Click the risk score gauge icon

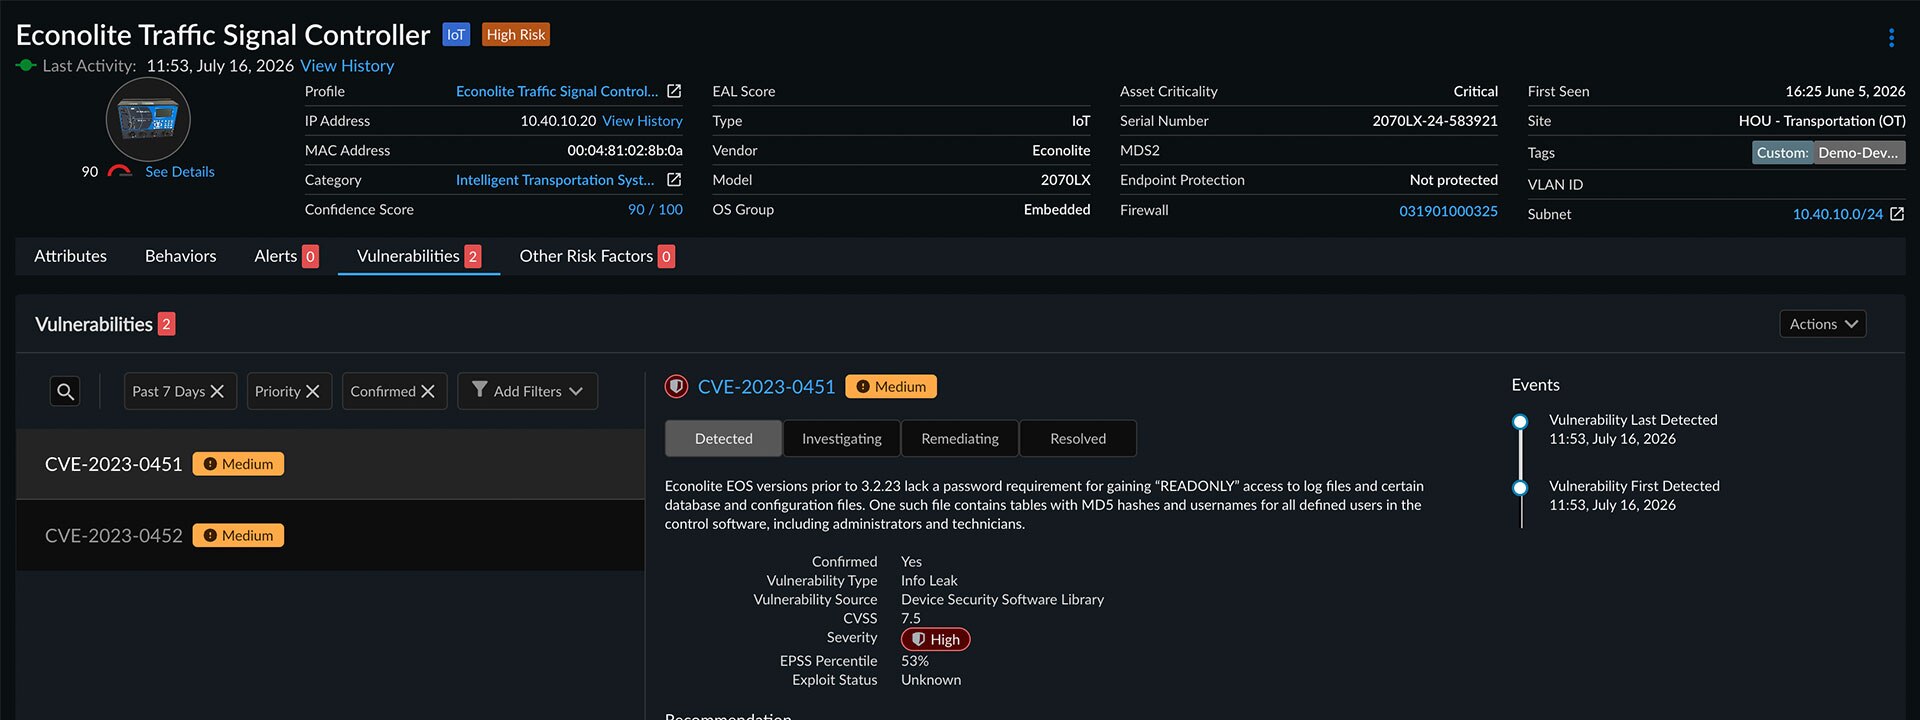click(120, 171)
